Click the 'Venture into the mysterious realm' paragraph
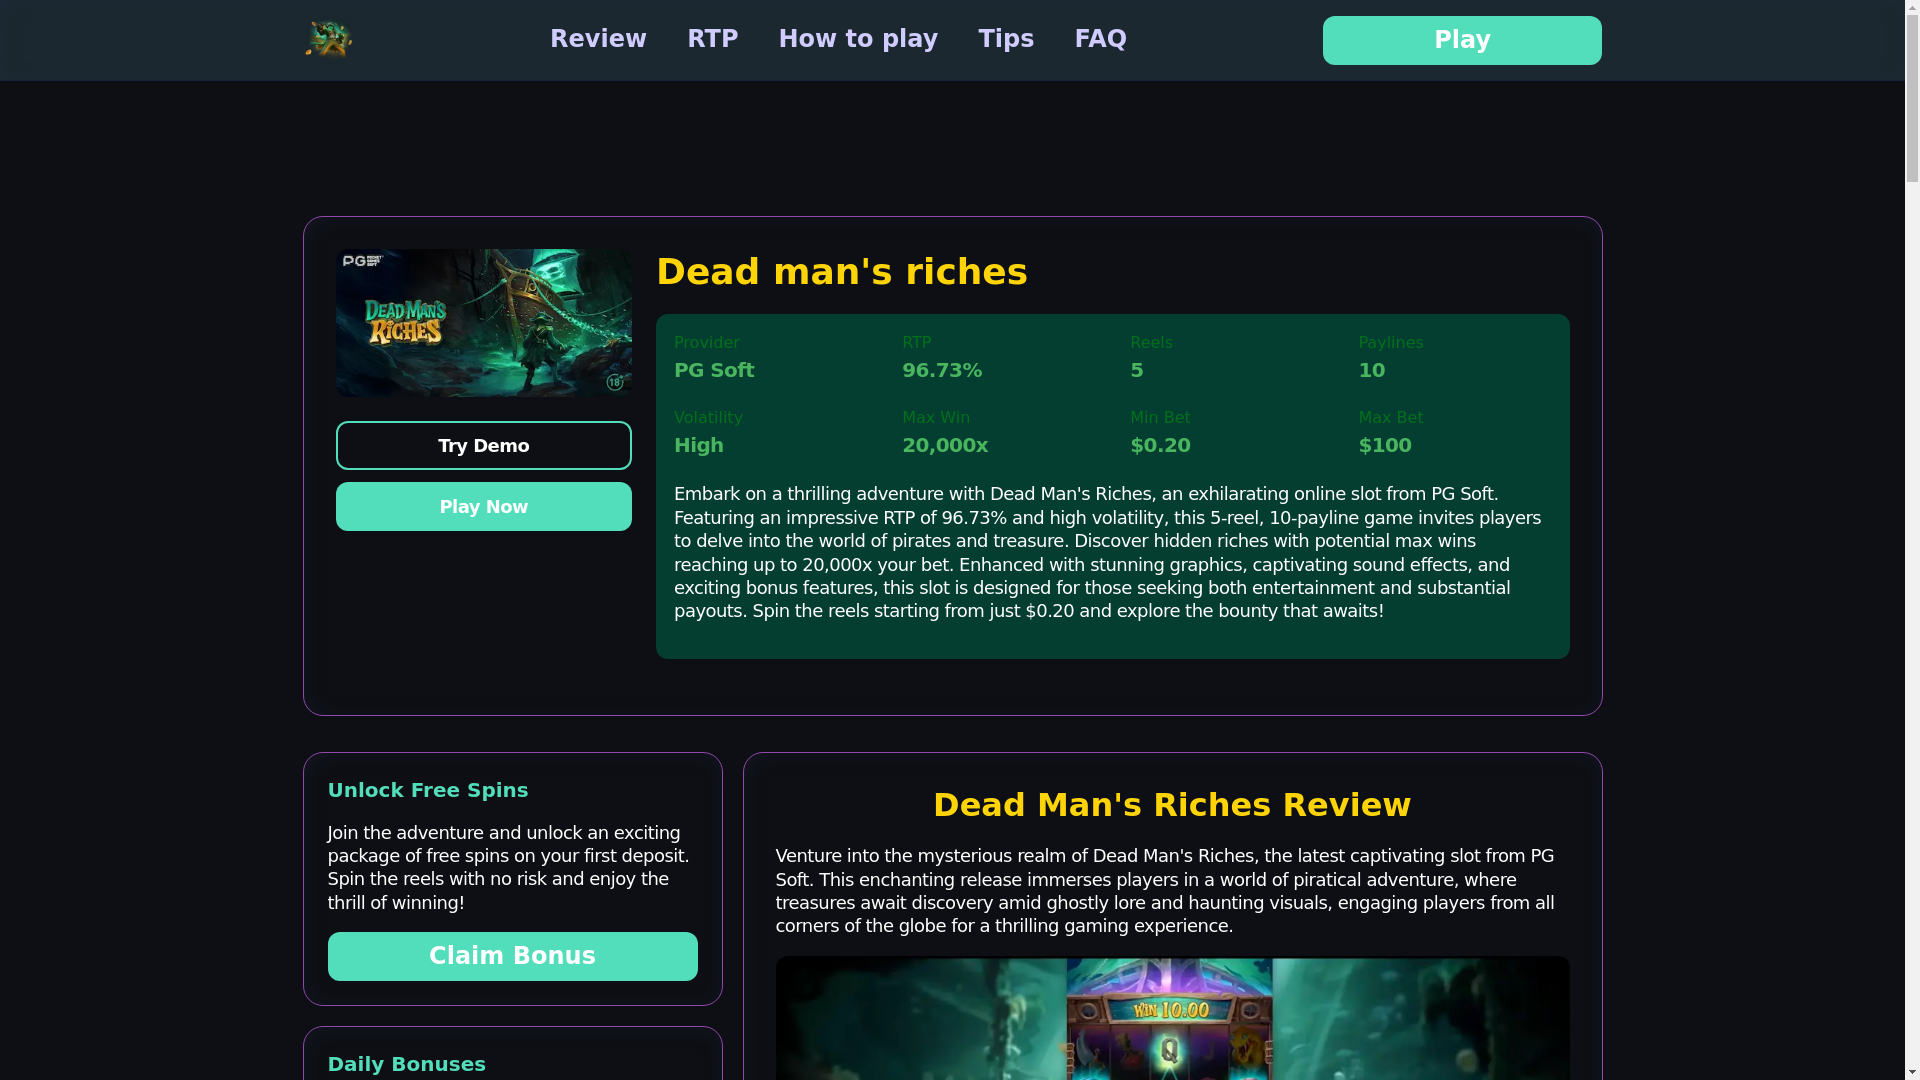Image resolution: width=1920 pixels, height=1080 pixels. pos(1172,891)
